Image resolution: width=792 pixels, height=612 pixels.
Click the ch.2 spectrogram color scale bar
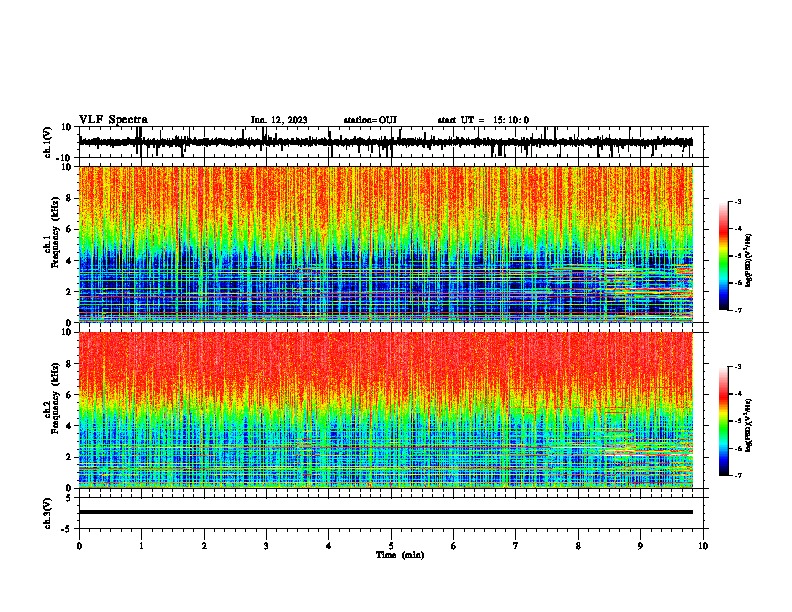(724, 421)
